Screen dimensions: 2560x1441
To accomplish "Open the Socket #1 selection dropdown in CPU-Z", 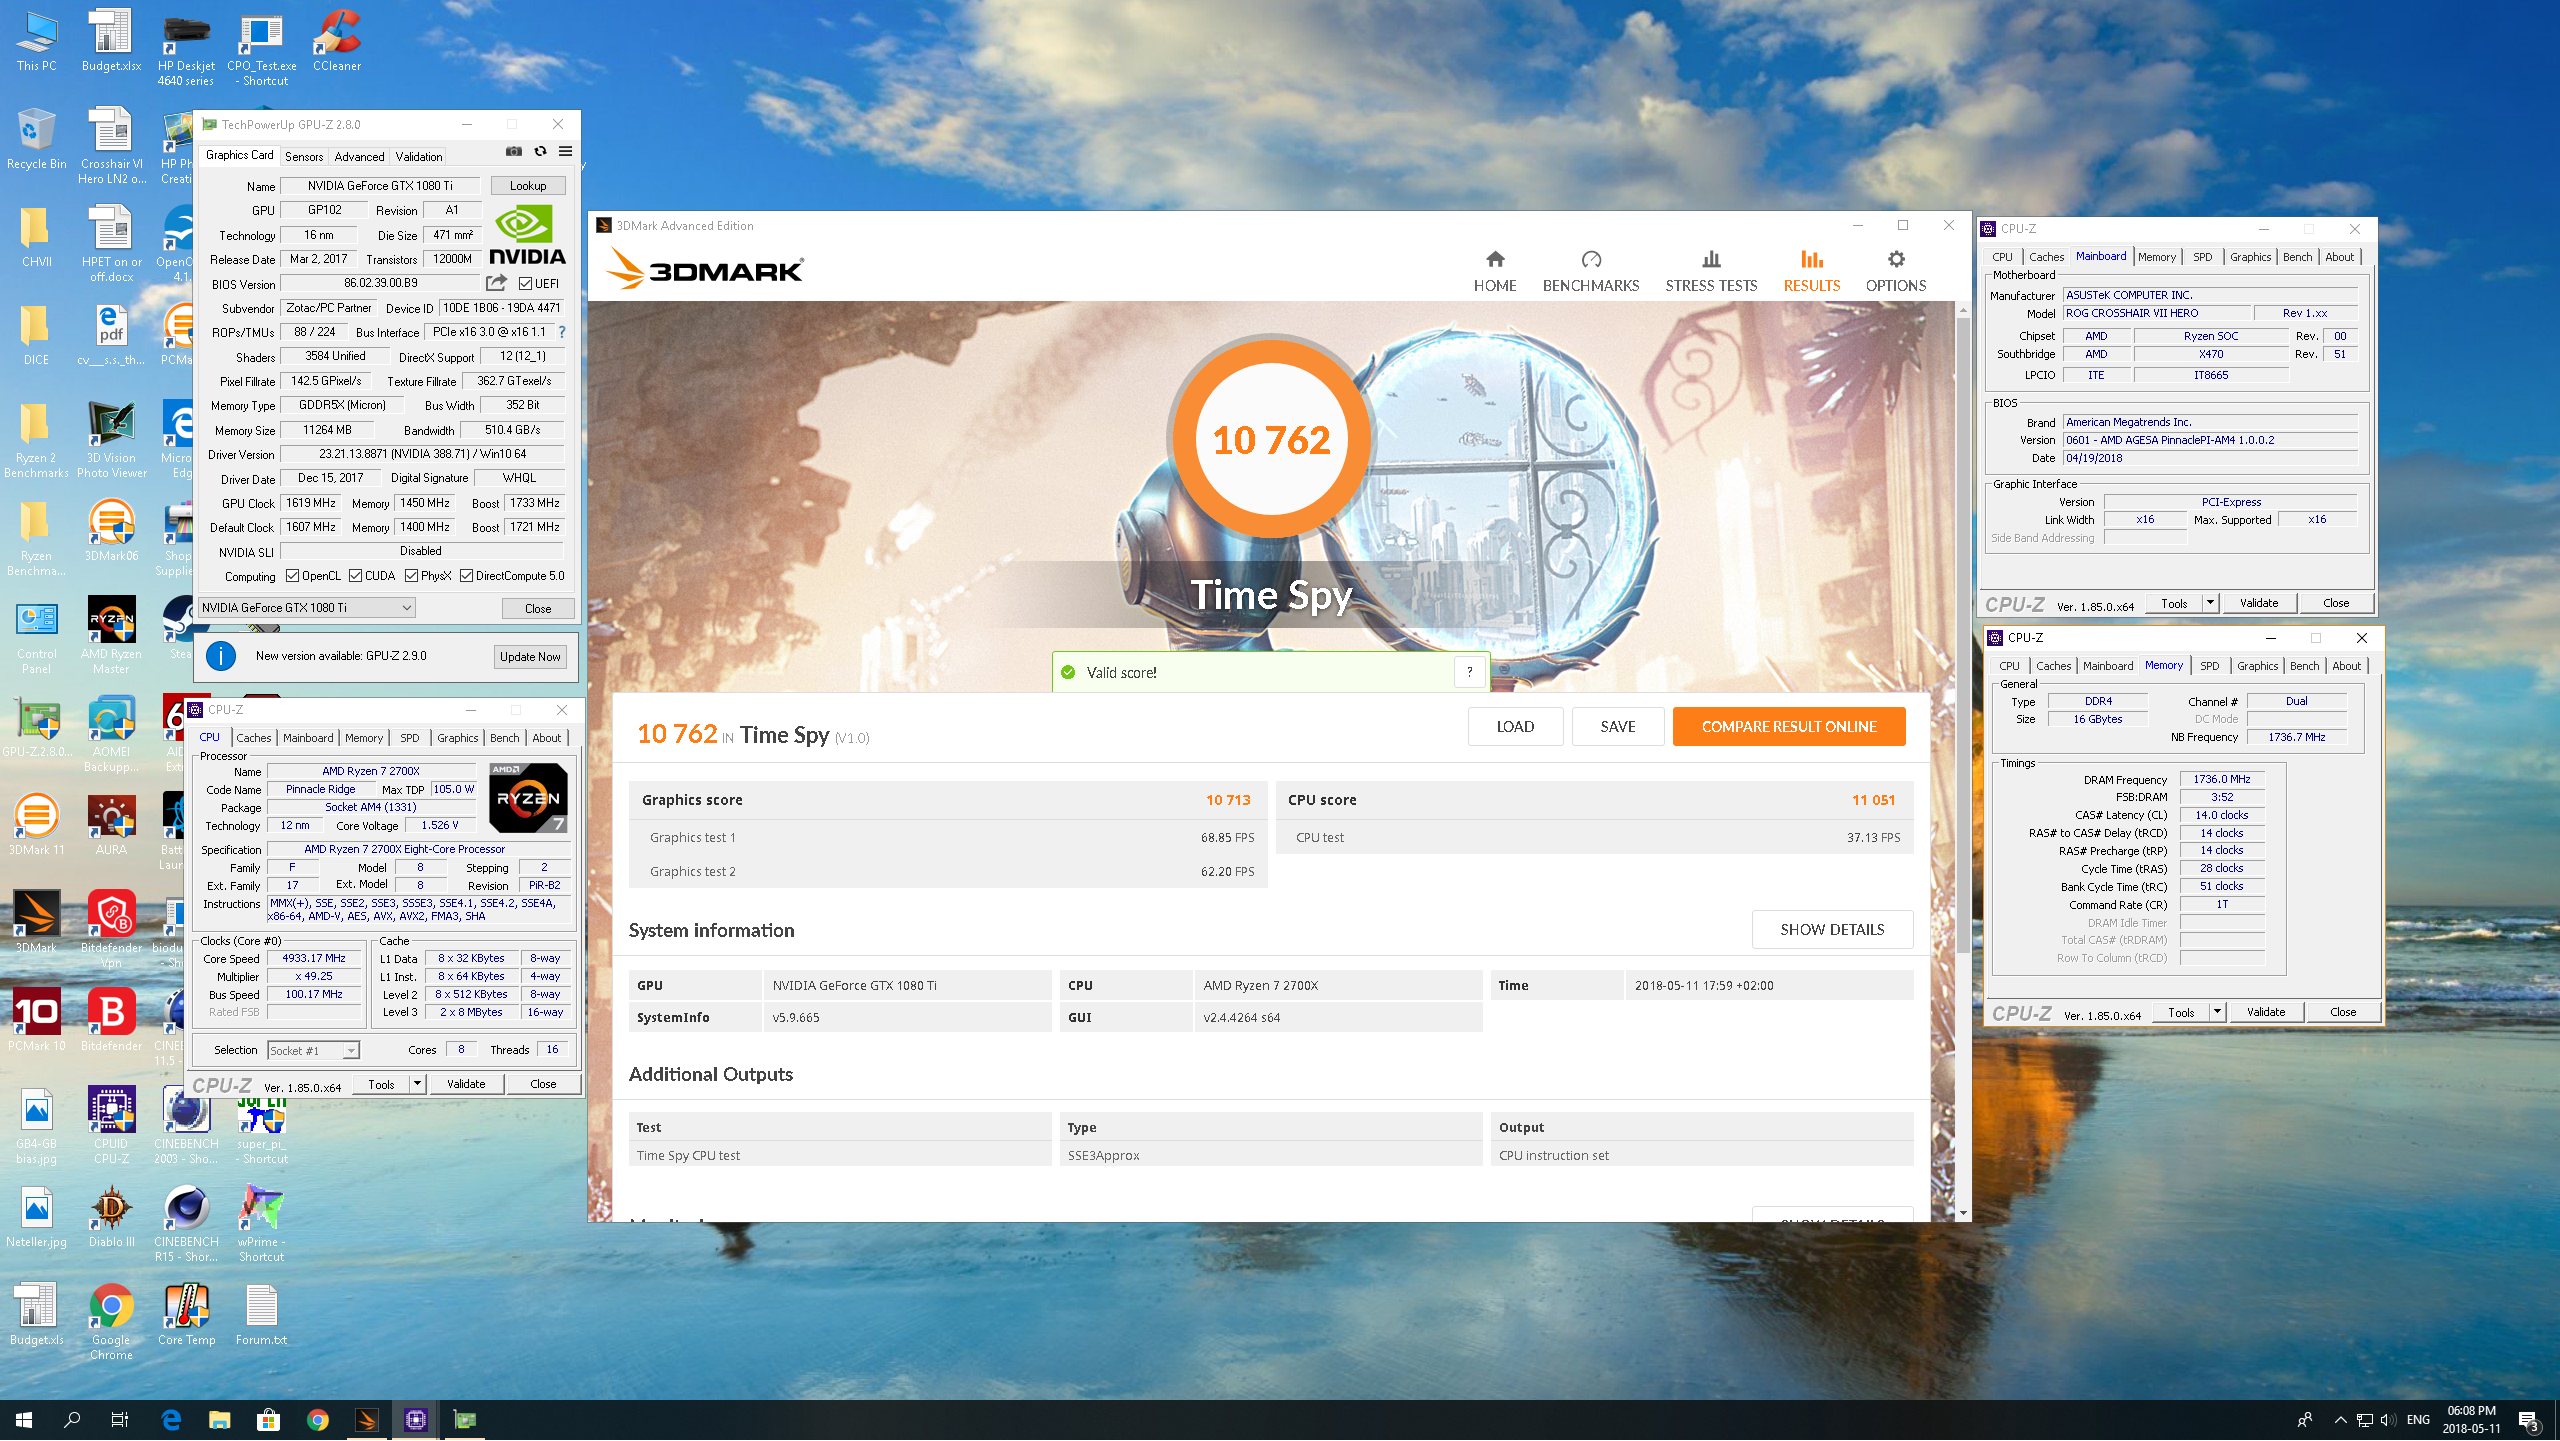I will (313, 1051).
